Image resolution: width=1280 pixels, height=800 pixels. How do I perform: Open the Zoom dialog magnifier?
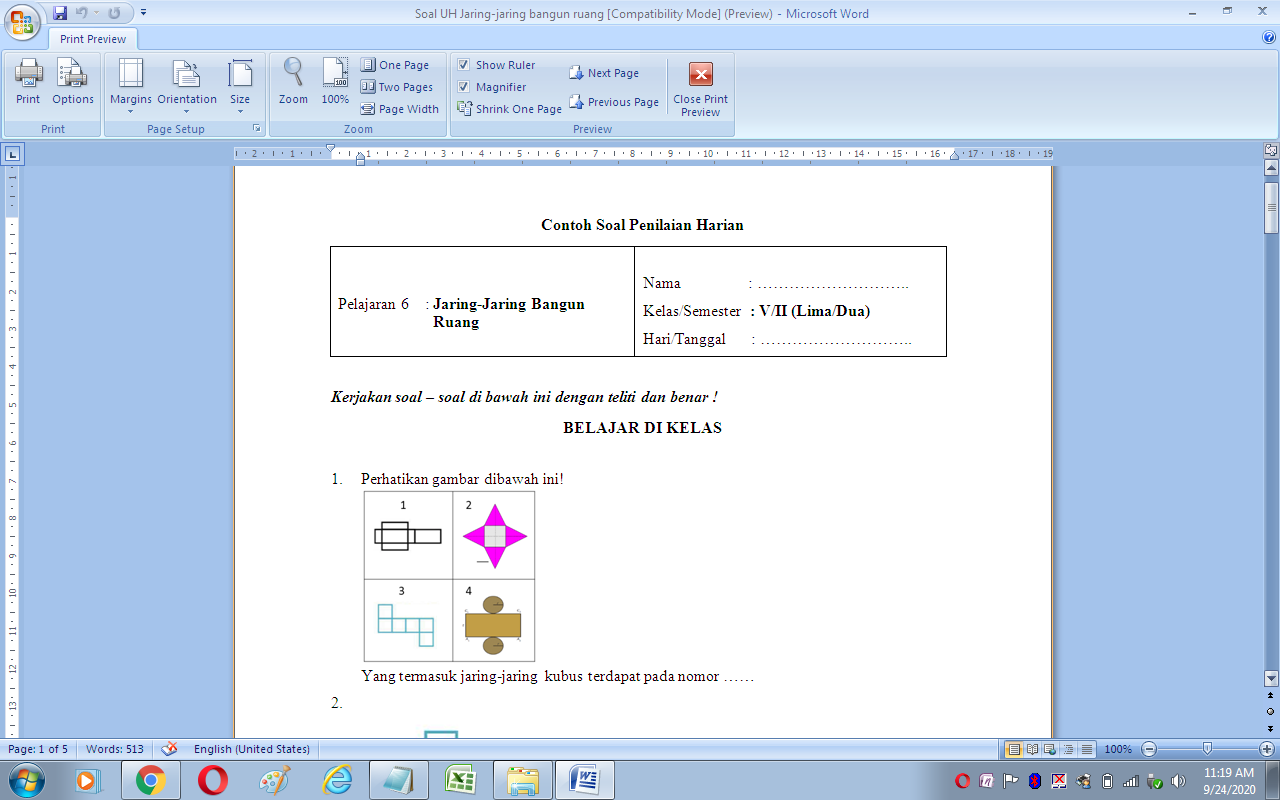293,82
